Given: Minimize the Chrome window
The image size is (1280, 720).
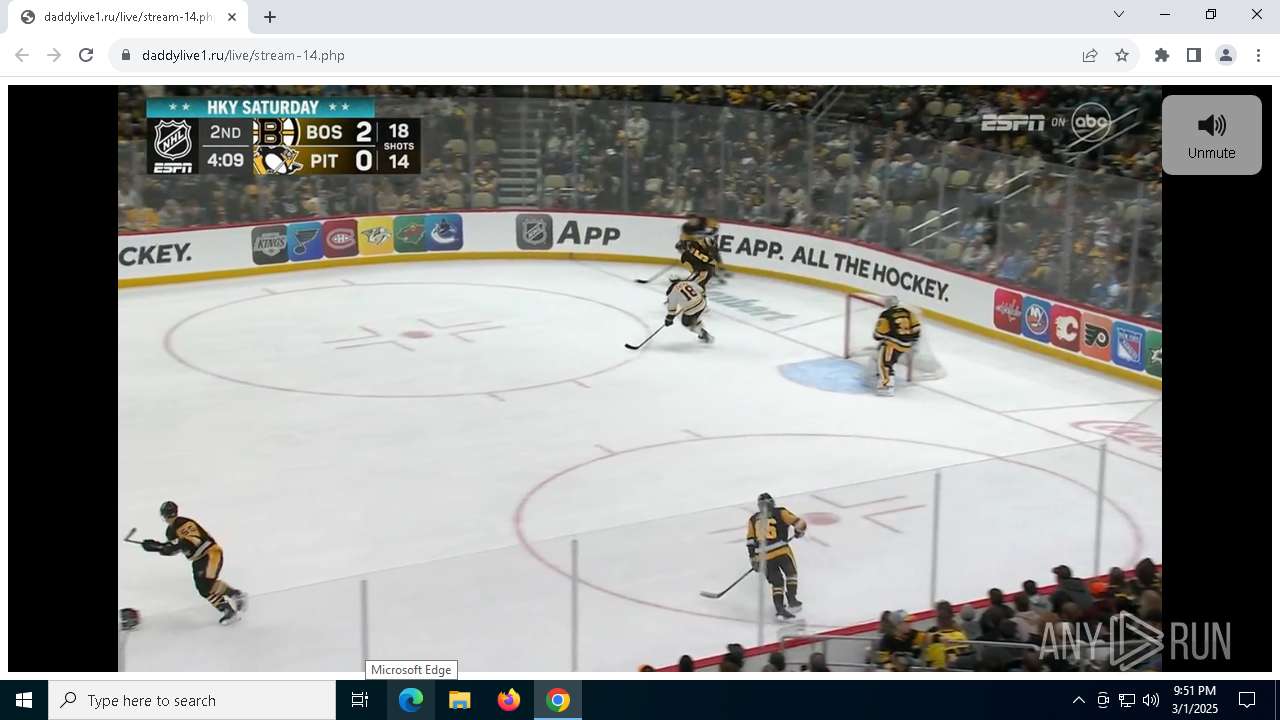Looking at the screenshot, I should pos(1165,14).
